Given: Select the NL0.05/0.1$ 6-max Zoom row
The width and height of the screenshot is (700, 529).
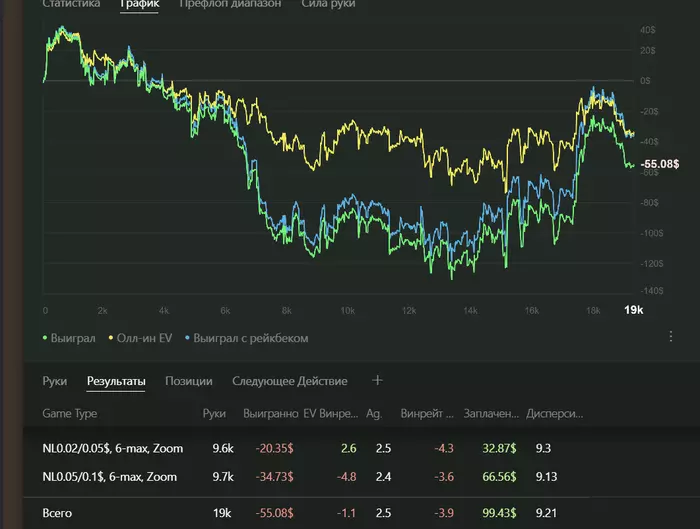Looking at the screenshot, I should click(109, 477).
